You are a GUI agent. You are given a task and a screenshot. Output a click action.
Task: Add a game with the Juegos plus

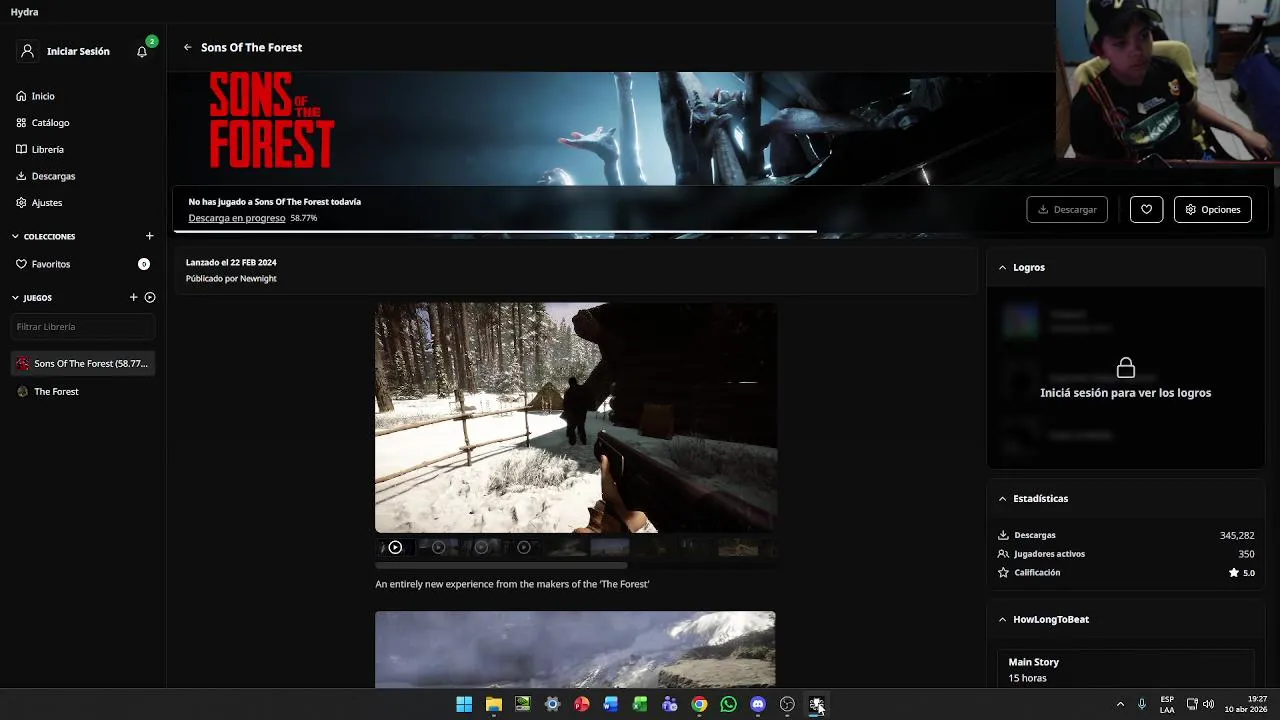[x=133, y=297]
